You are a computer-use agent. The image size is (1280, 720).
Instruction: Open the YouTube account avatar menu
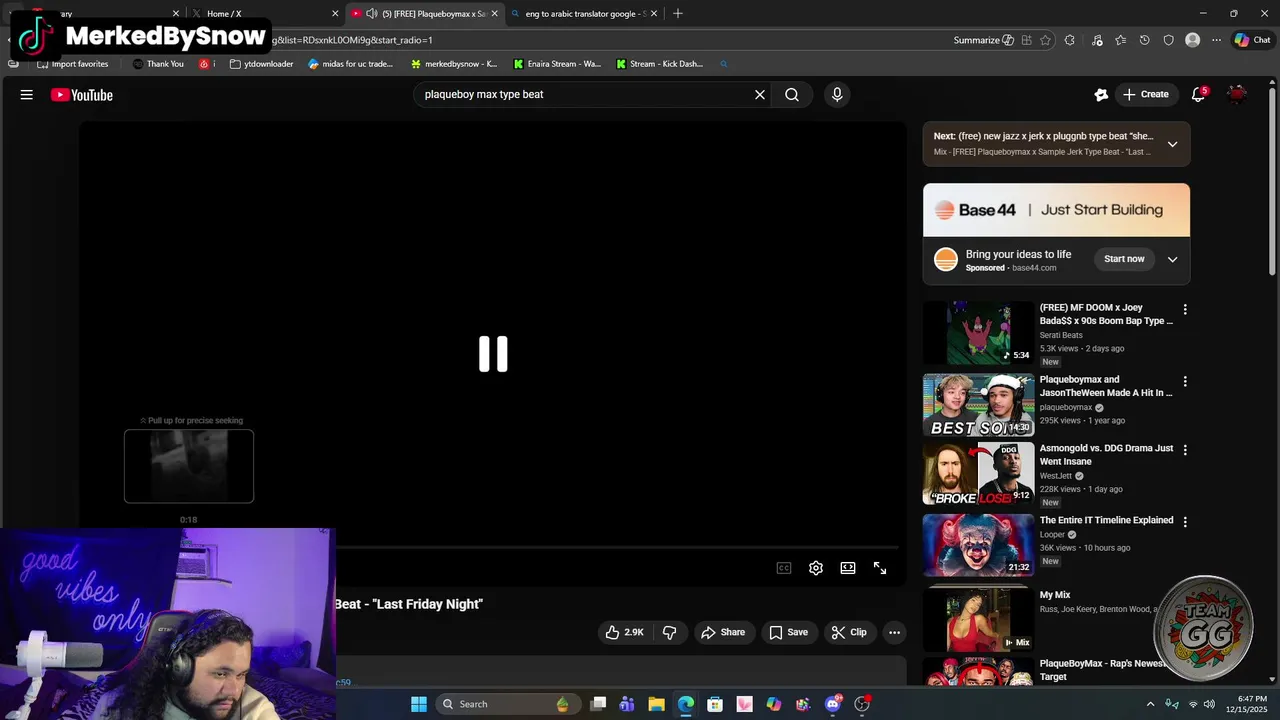click(1237, 95)
